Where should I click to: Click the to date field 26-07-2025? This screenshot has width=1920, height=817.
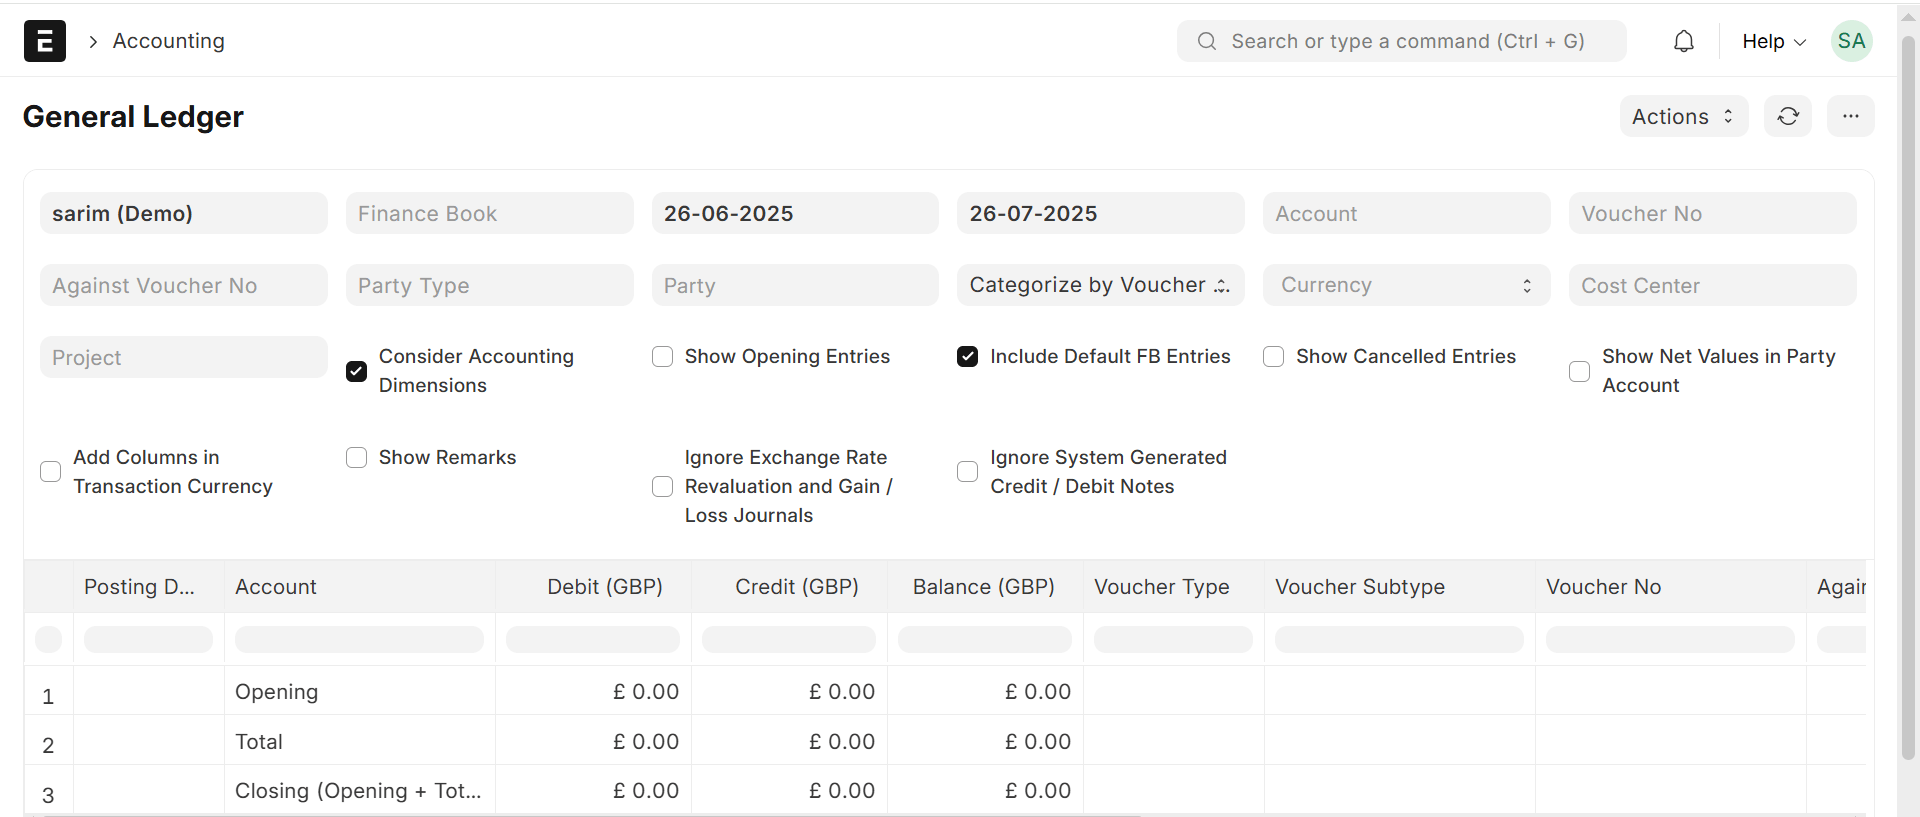click(1101, 213)
